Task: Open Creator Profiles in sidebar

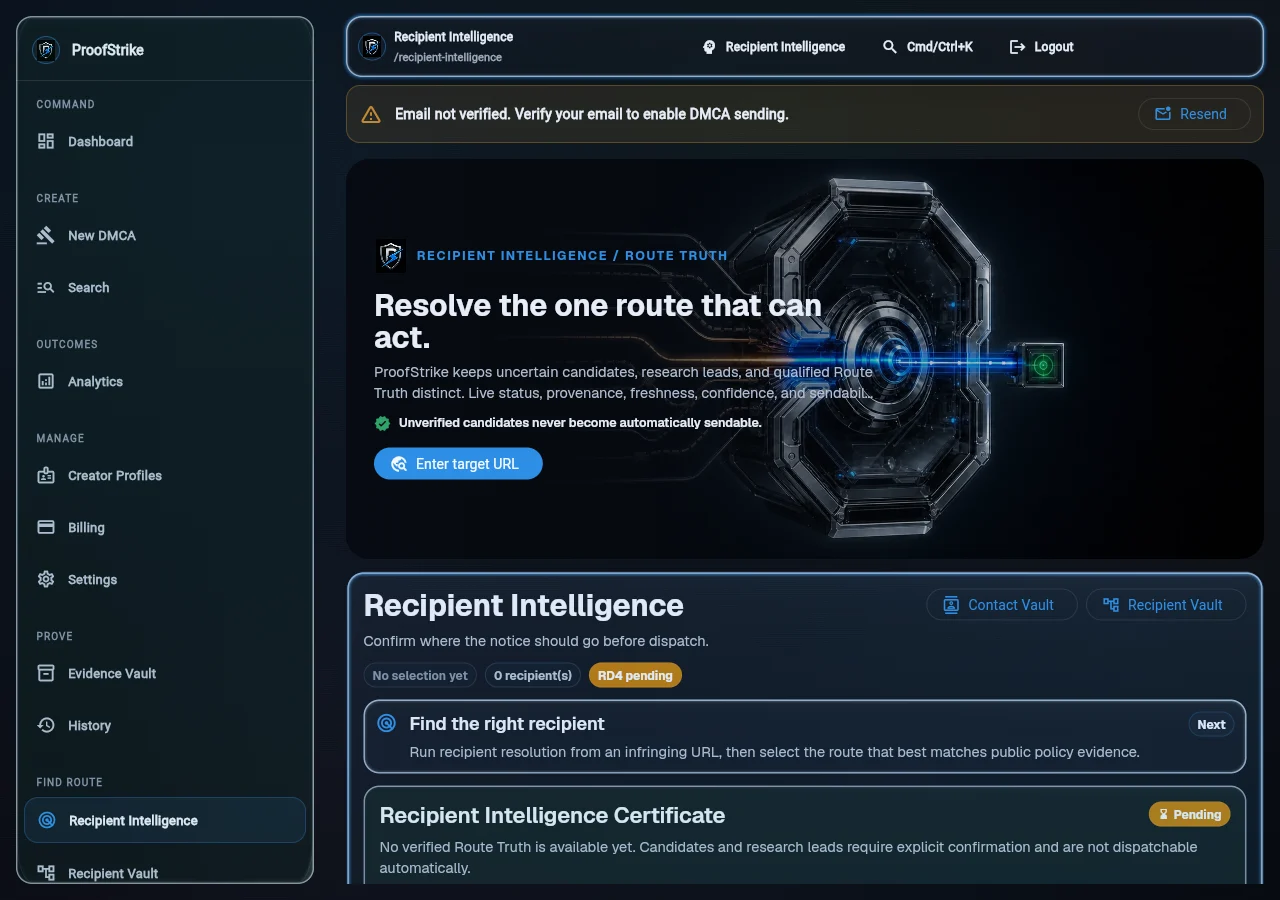Action: coord(165,476)
